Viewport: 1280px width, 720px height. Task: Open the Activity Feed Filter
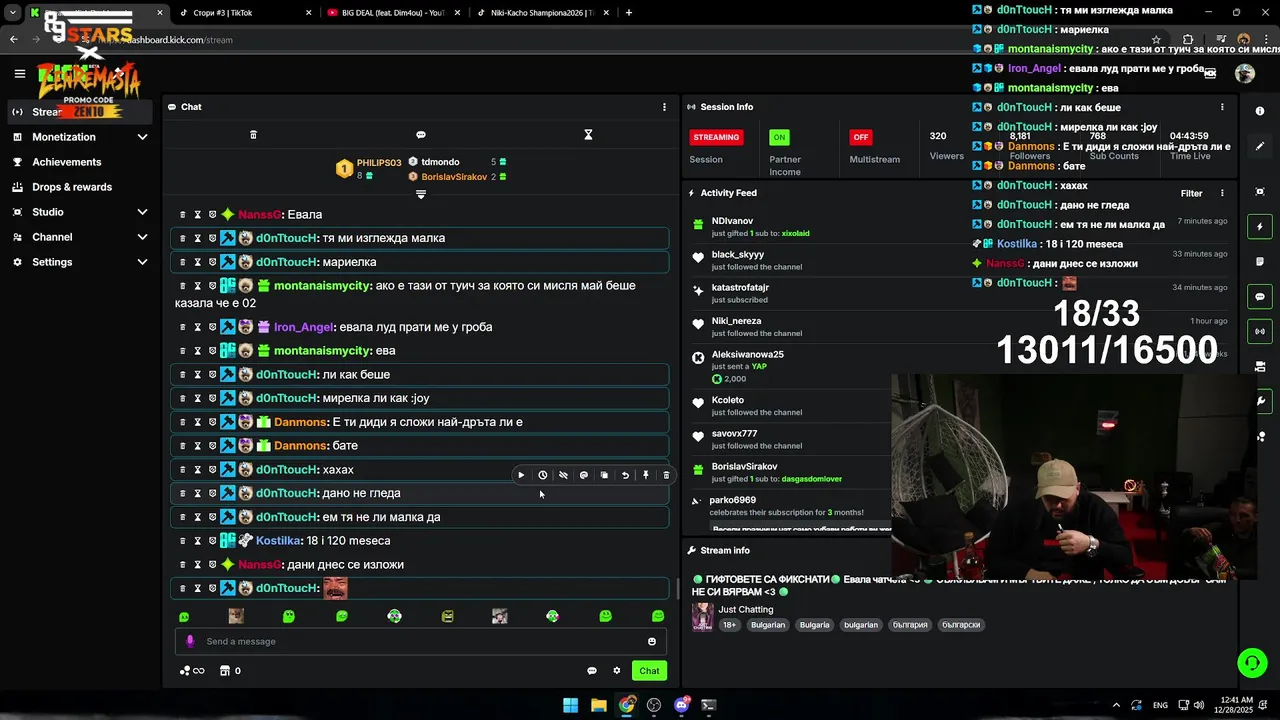point(1191,193)
